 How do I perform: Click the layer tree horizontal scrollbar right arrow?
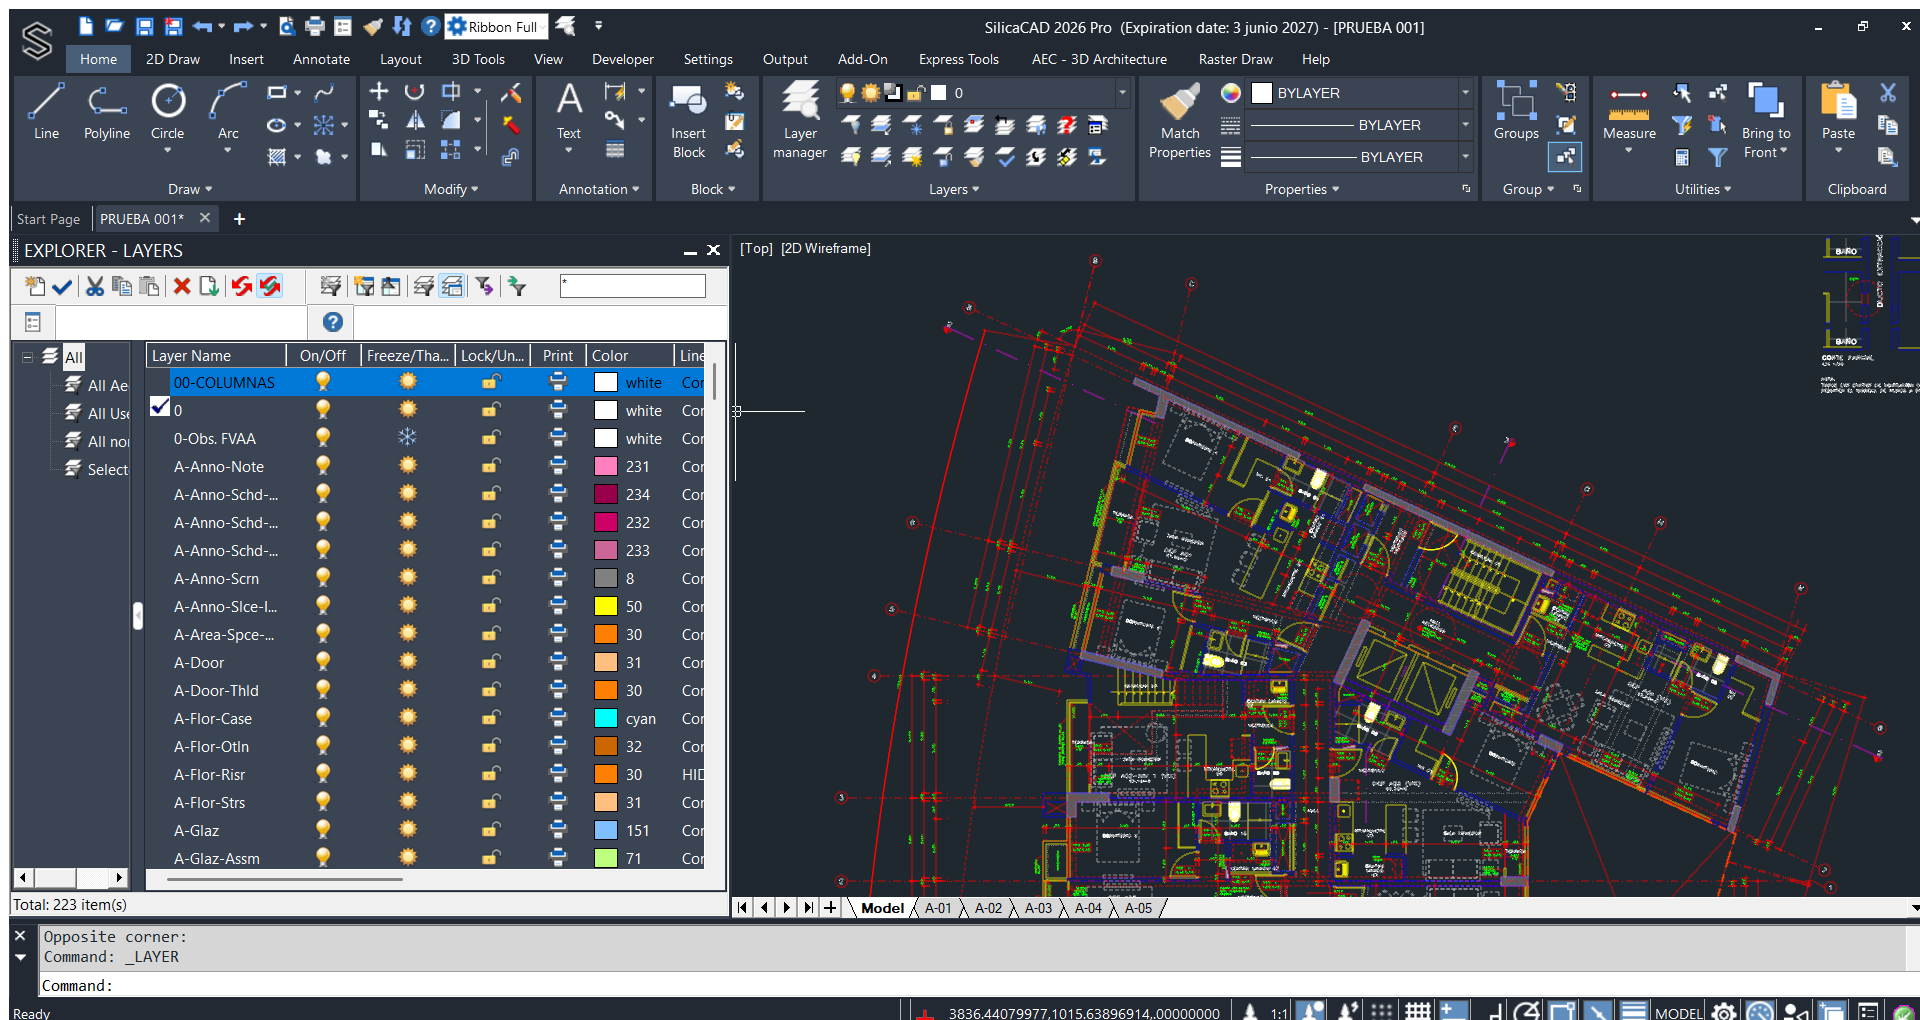119,877
